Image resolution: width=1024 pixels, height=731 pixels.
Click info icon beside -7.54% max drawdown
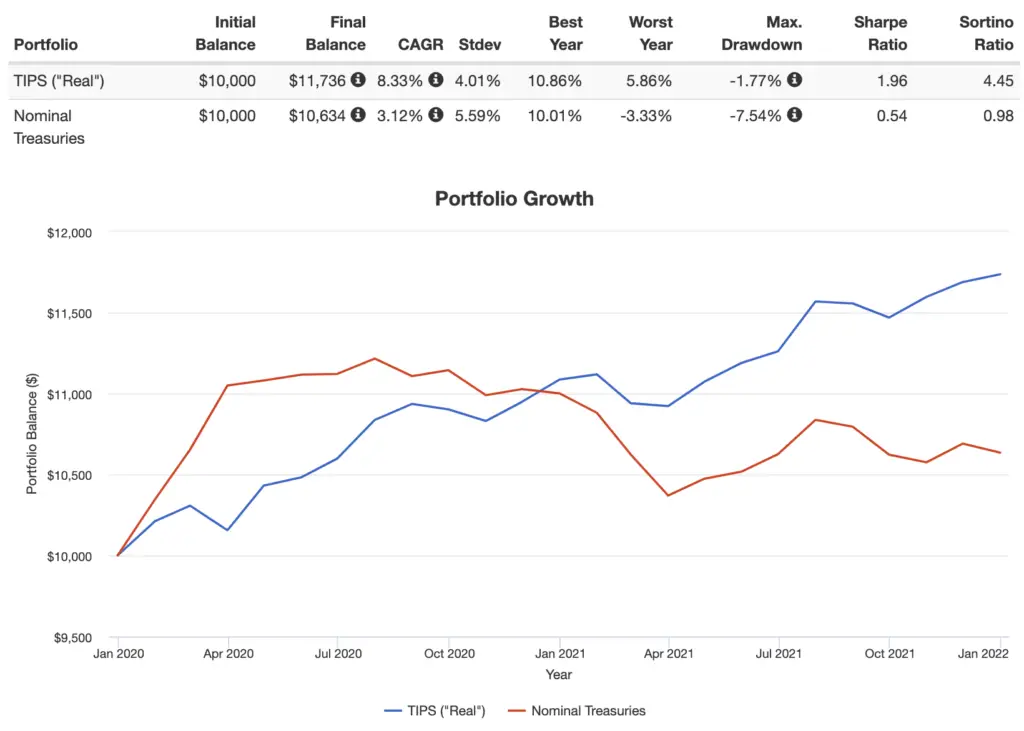[794, 115]
